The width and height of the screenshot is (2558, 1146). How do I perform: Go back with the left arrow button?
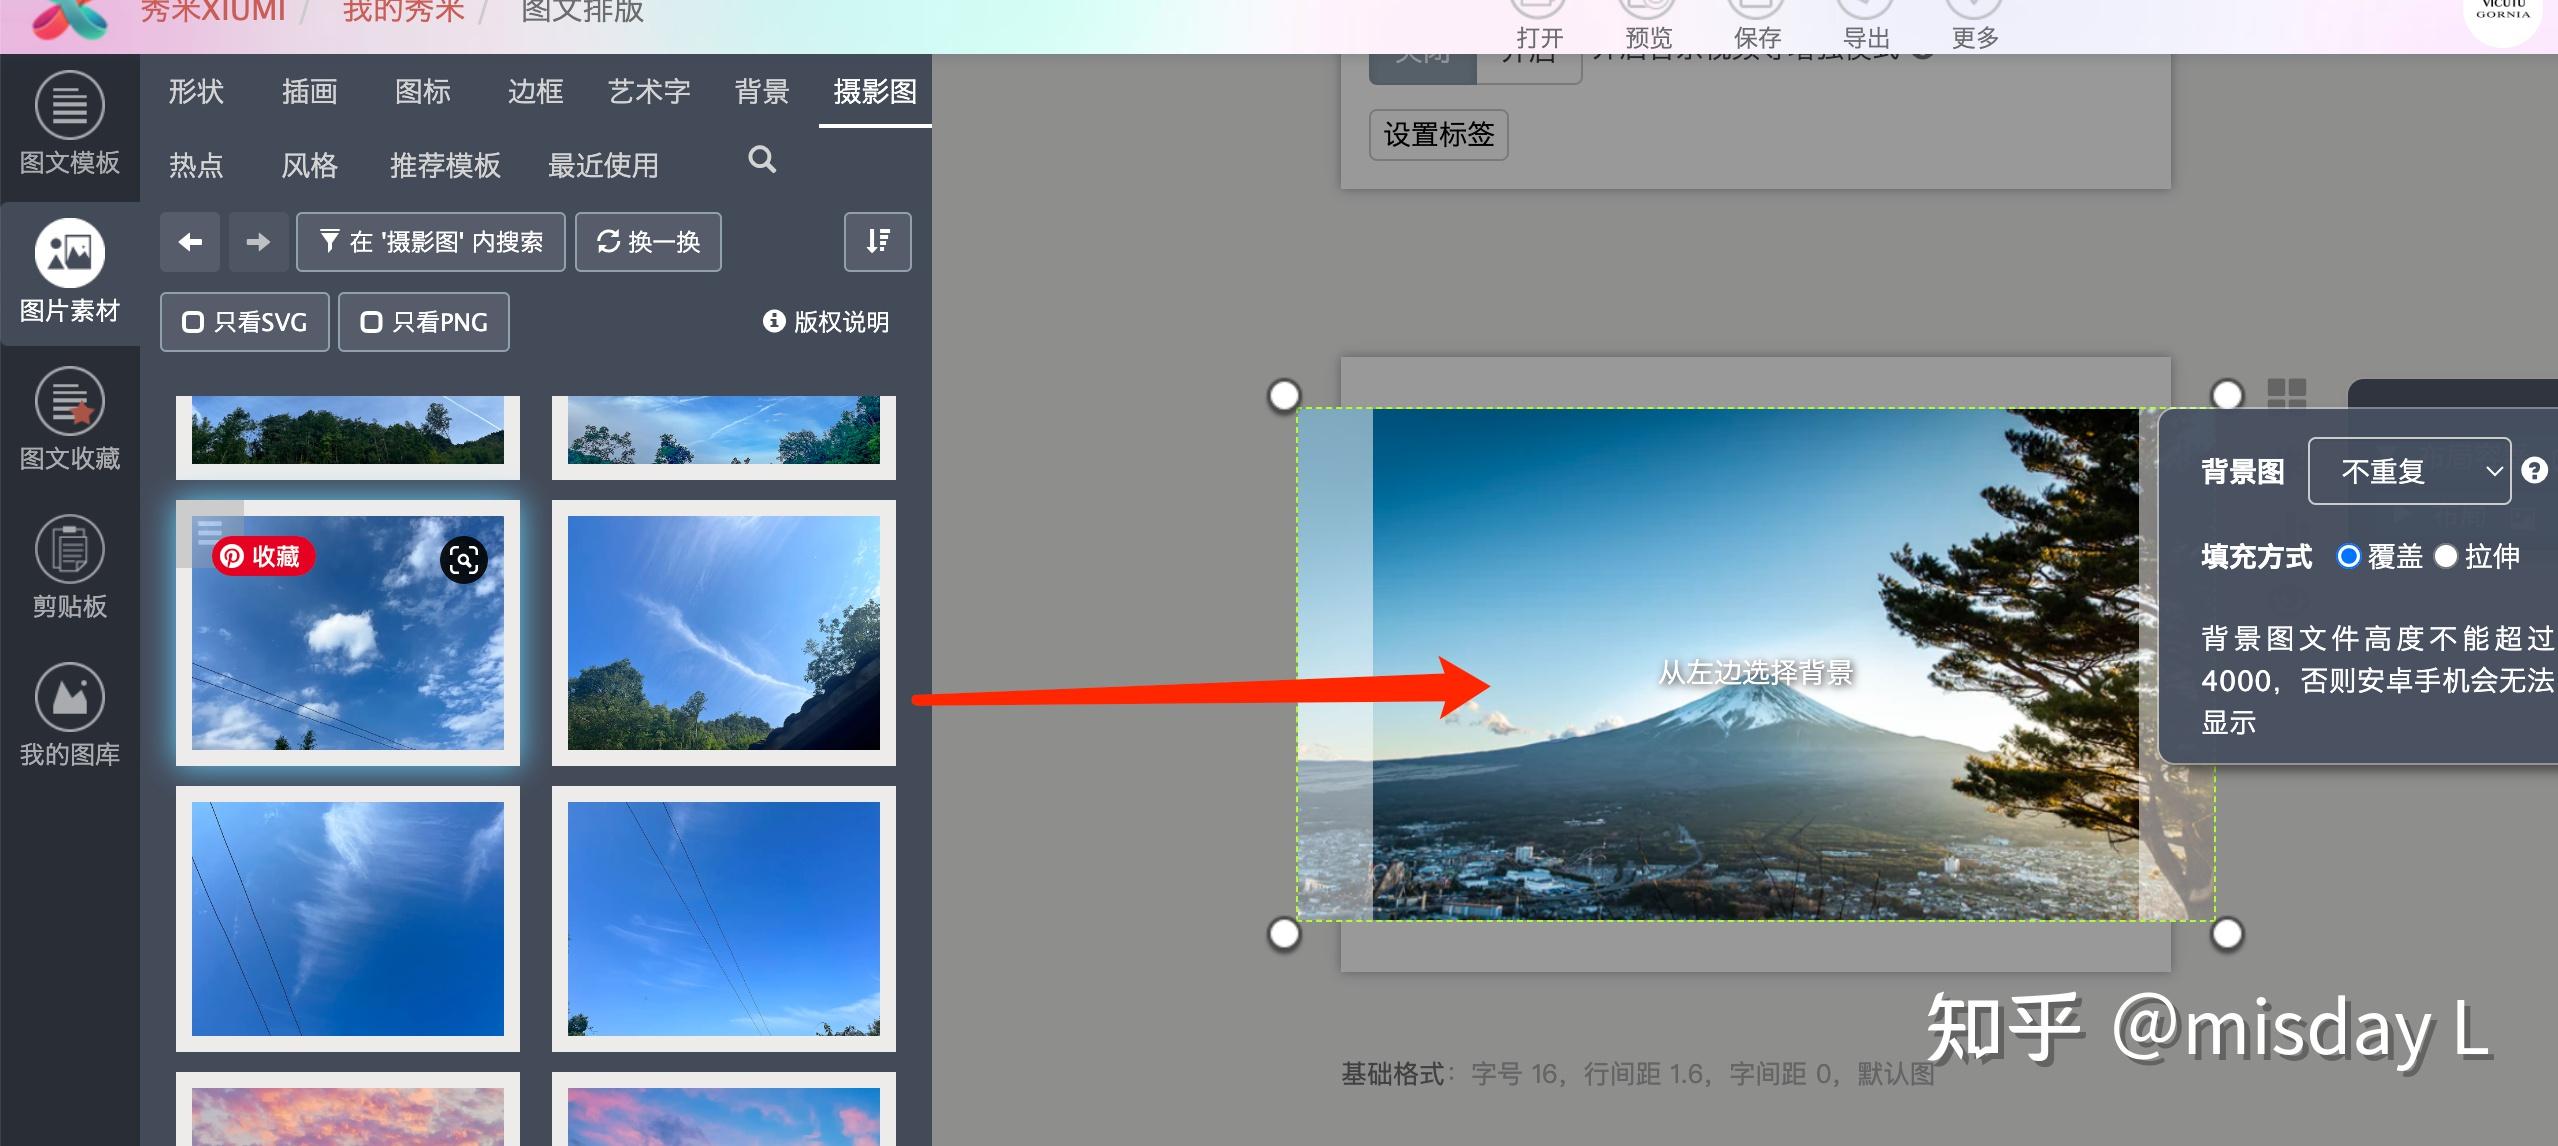190,242
